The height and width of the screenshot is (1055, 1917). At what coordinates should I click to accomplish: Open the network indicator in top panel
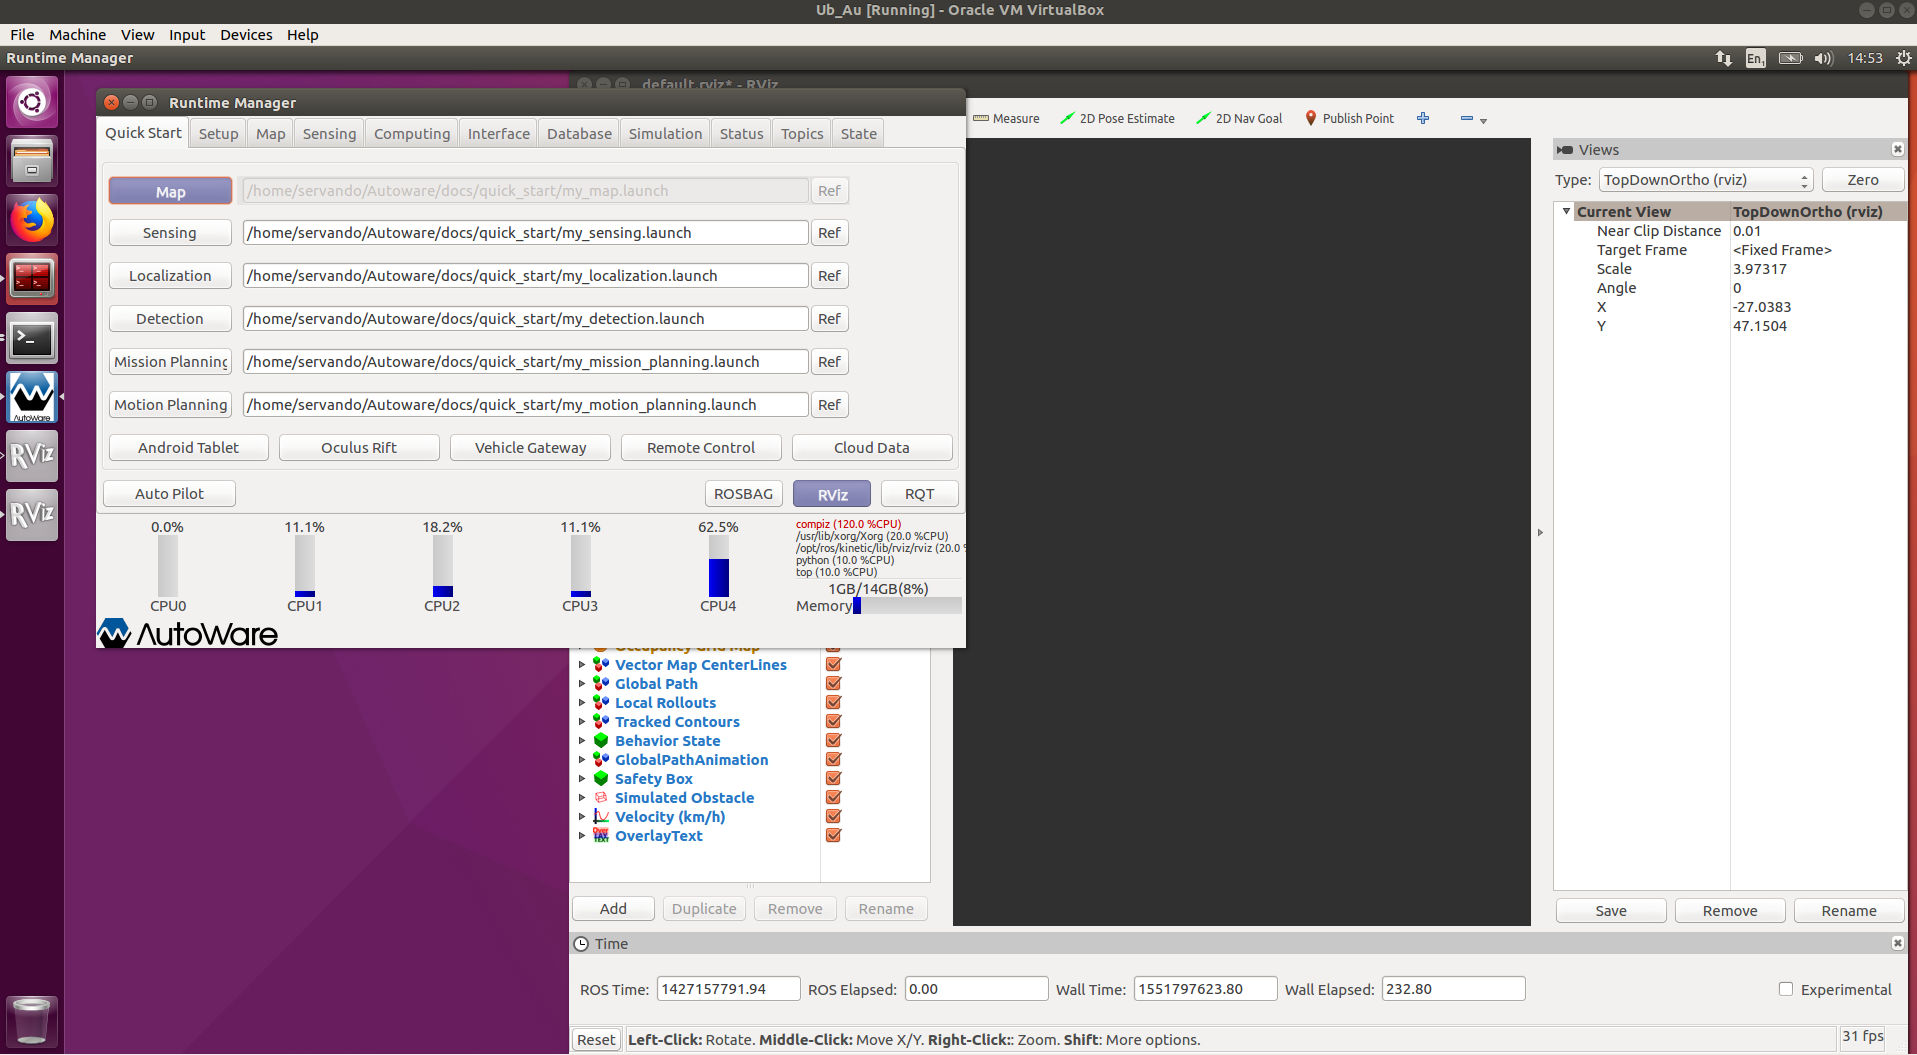[x=1723, y=58]
